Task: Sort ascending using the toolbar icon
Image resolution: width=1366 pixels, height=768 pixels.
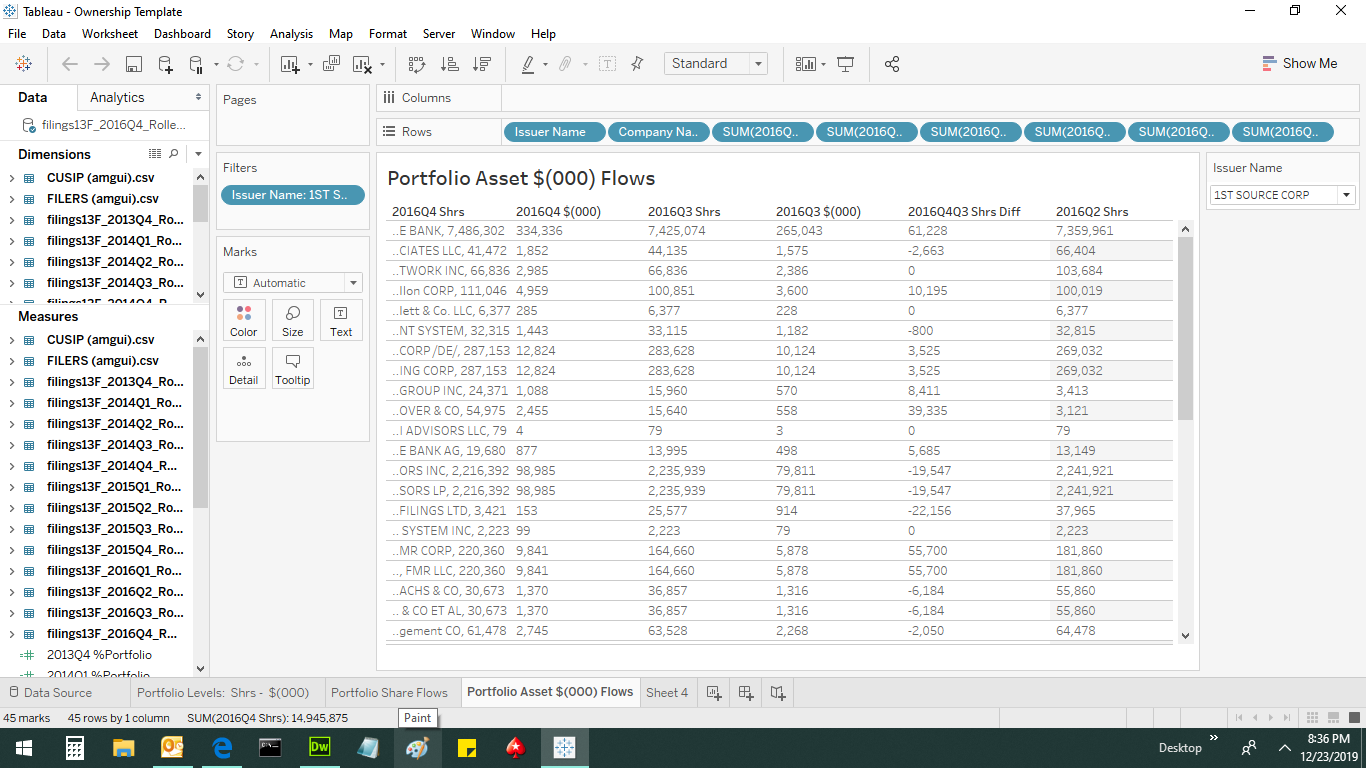Action: click(x=449, y=64)
